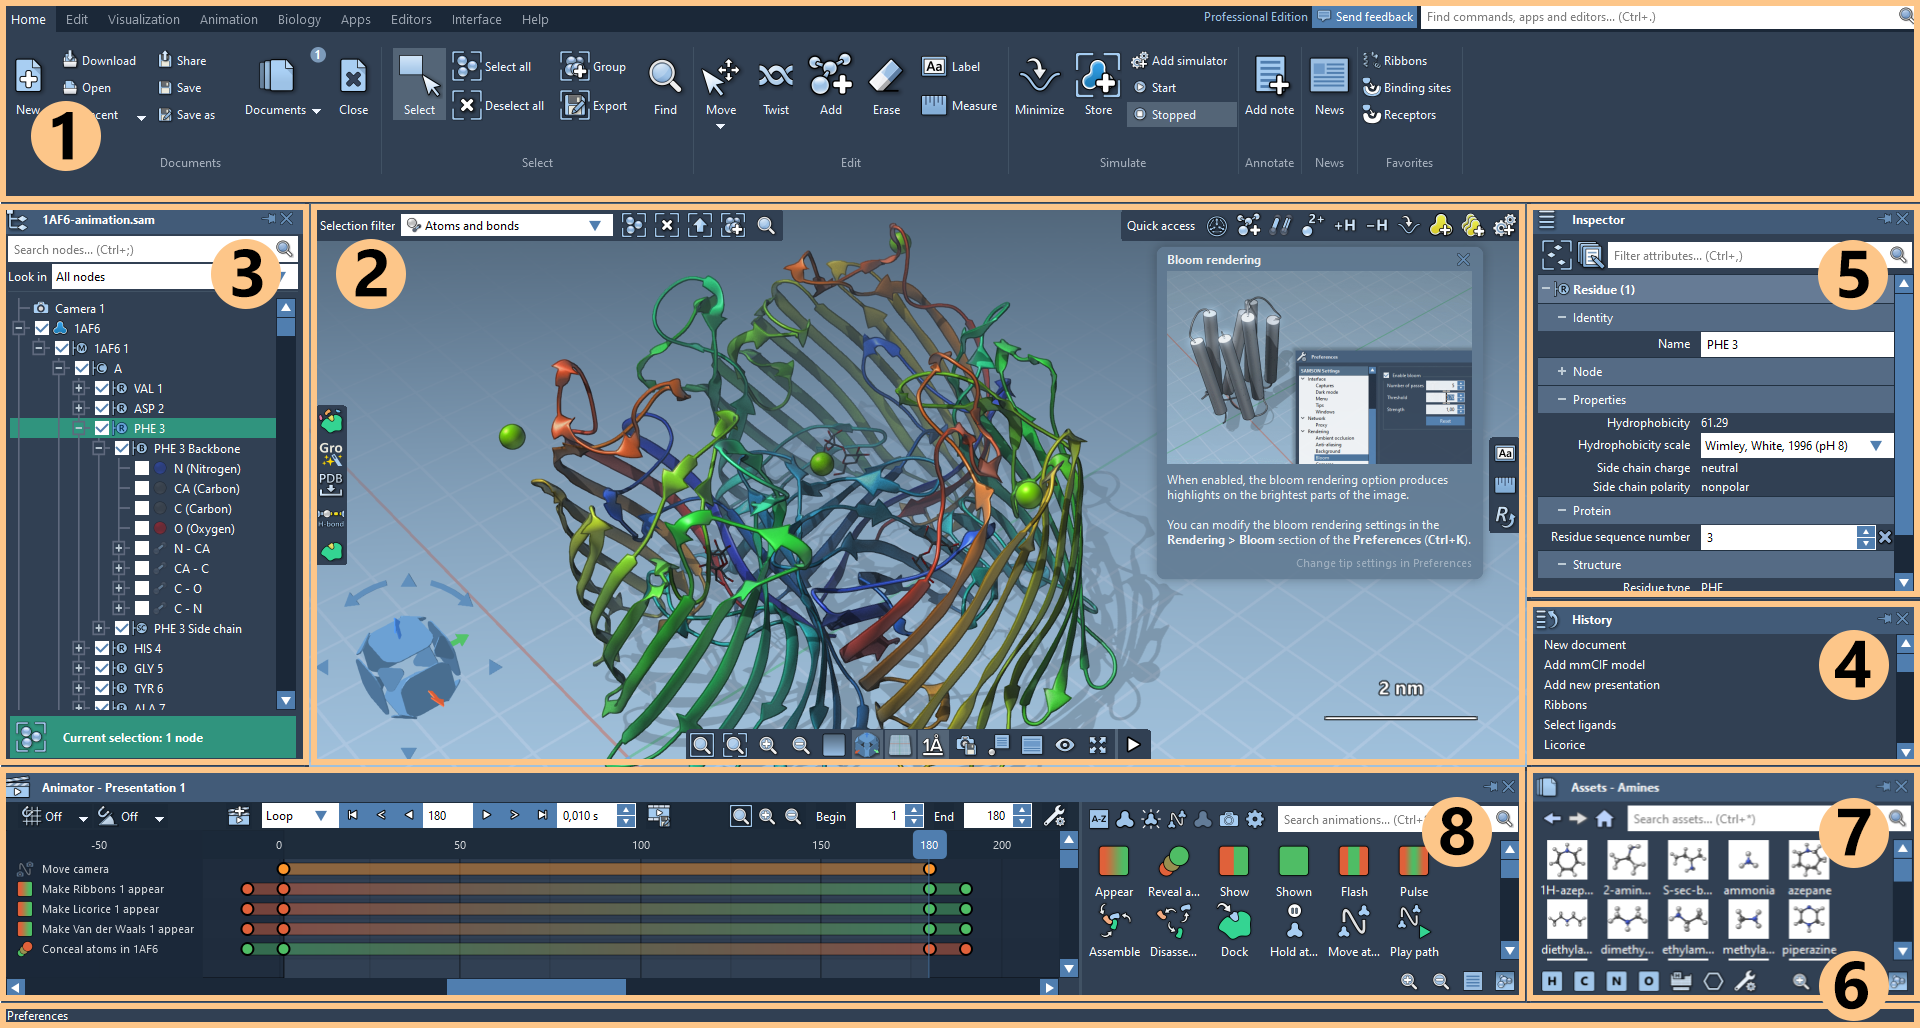Image resolution: width=1920 pixels, height=1028 pixels.
Task: Expand the PHE 3 Side chain node
Action: pyautogui.click(x=99, y=629)
